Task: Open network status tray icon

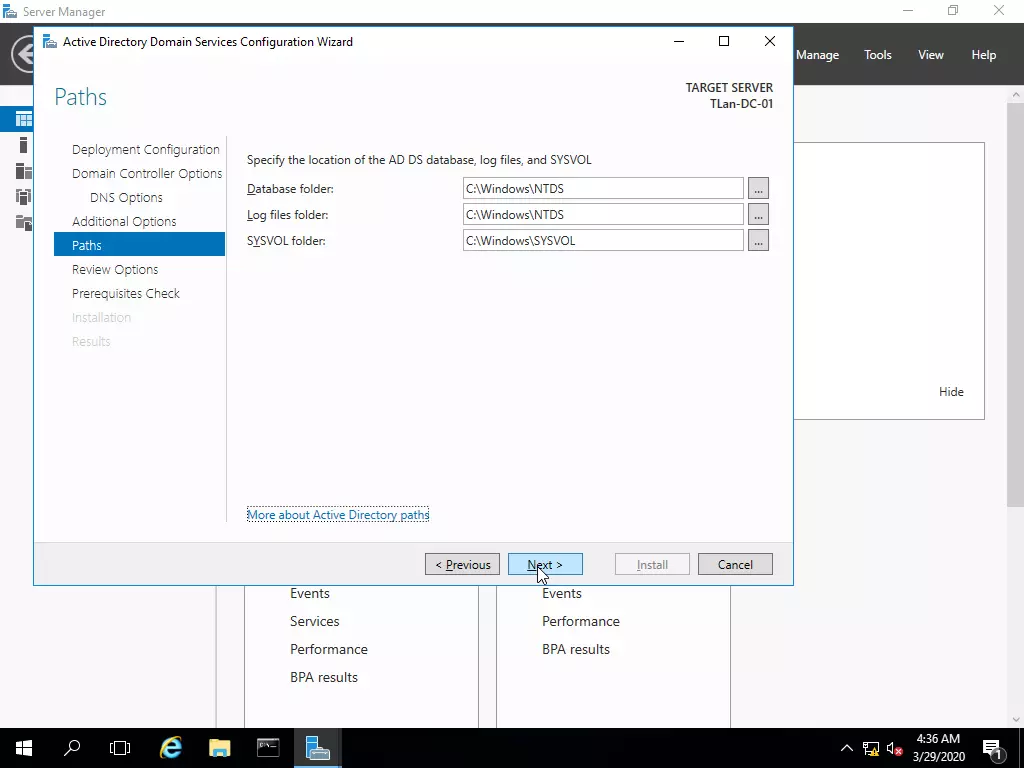Action: (871, 748)
